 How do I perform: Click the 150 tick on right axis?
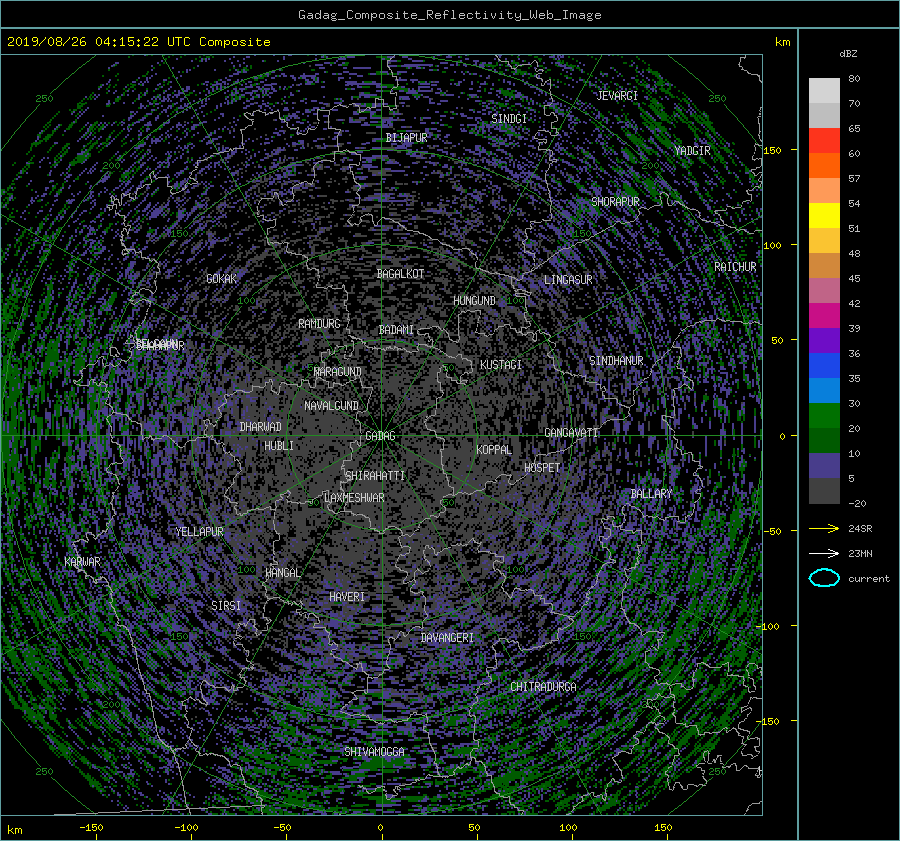[773, 150]
